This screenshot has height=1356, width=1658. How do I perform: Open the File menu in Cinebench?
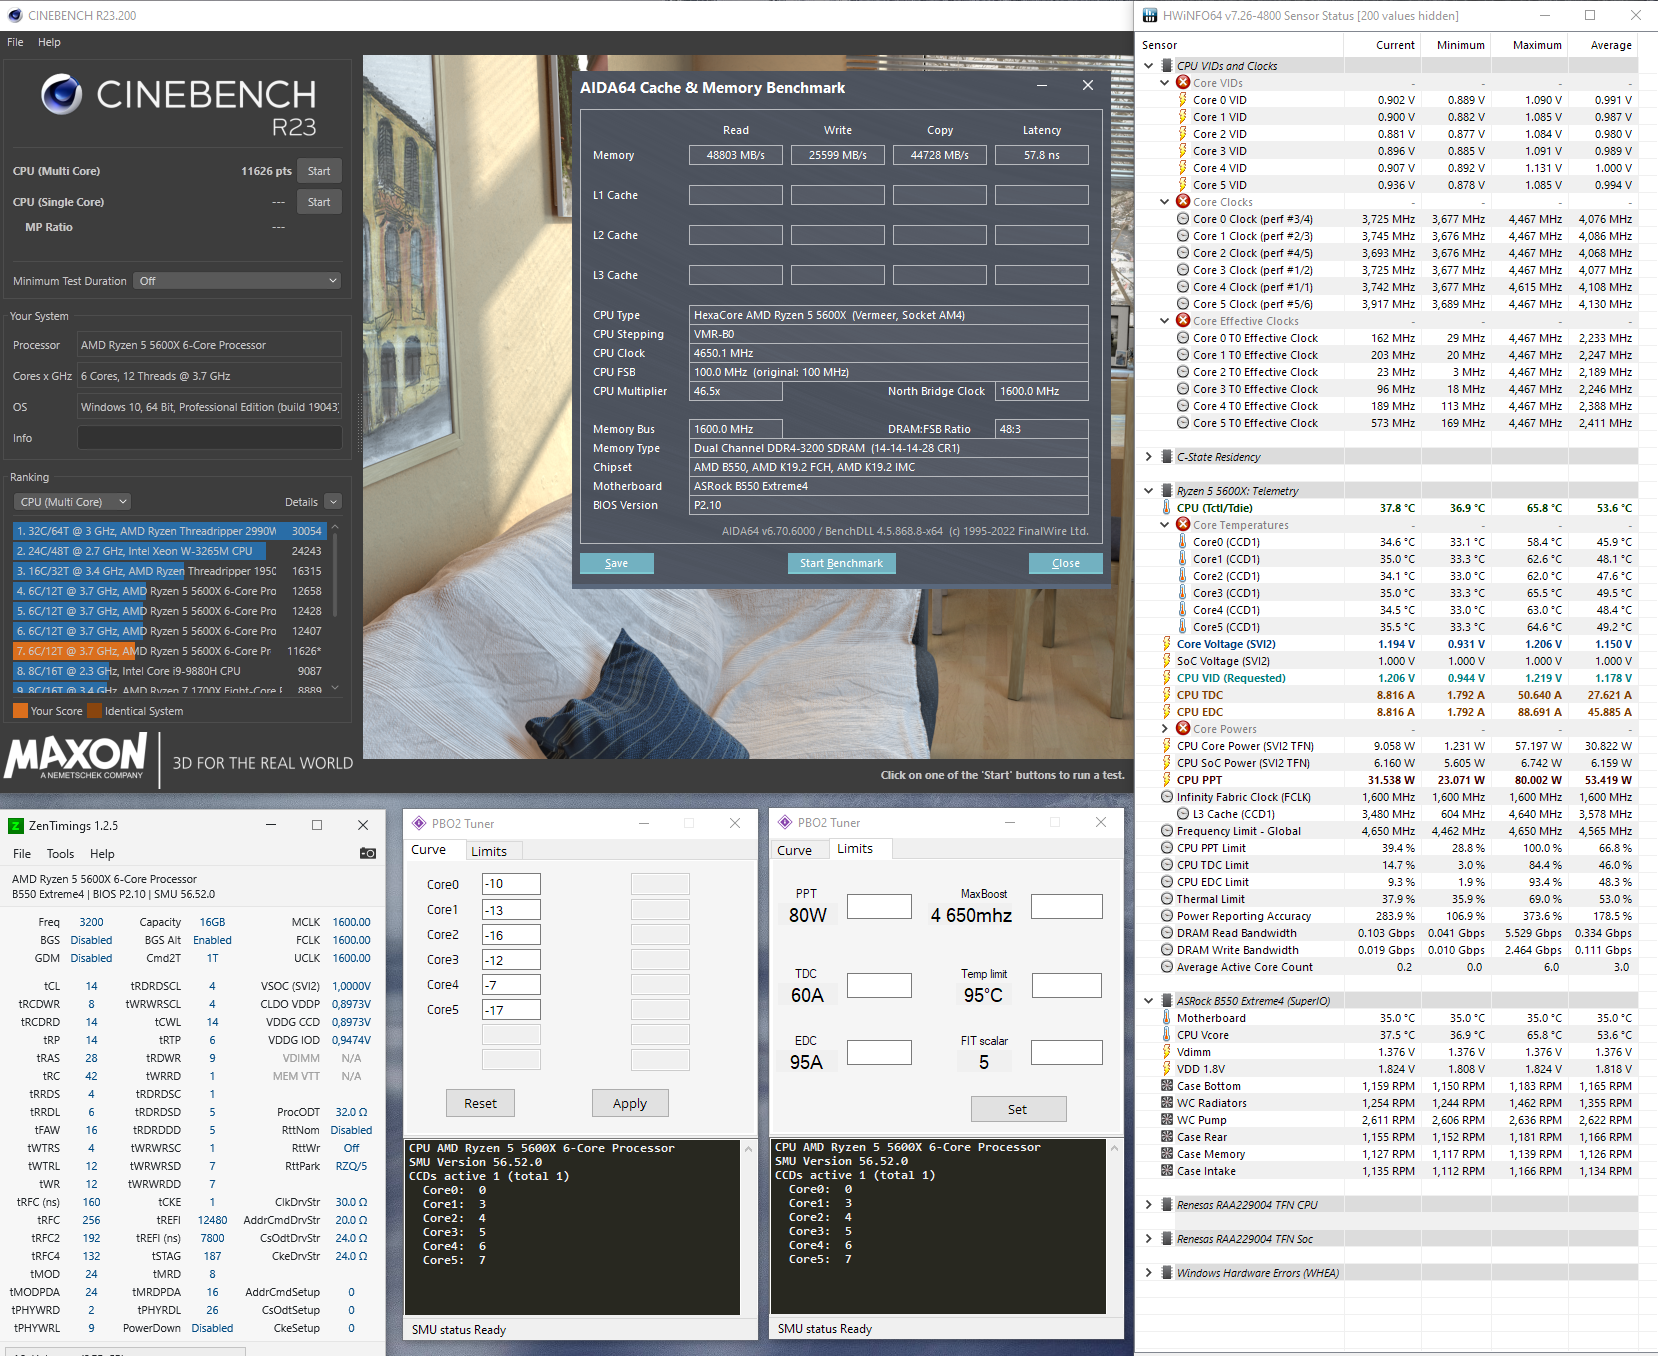15,42
